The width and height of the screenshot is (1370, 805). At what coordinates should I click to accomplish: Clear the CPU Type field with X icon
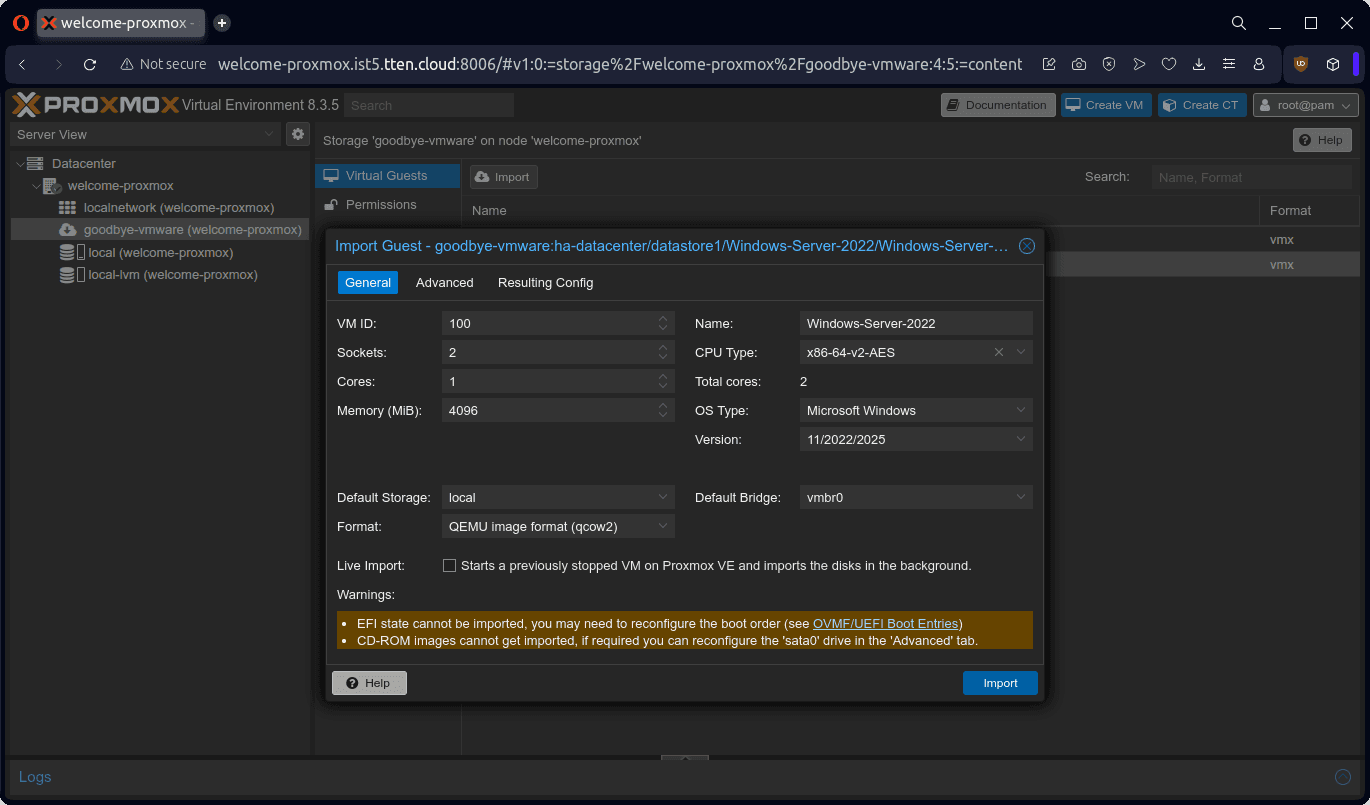(x=999, y=352)
